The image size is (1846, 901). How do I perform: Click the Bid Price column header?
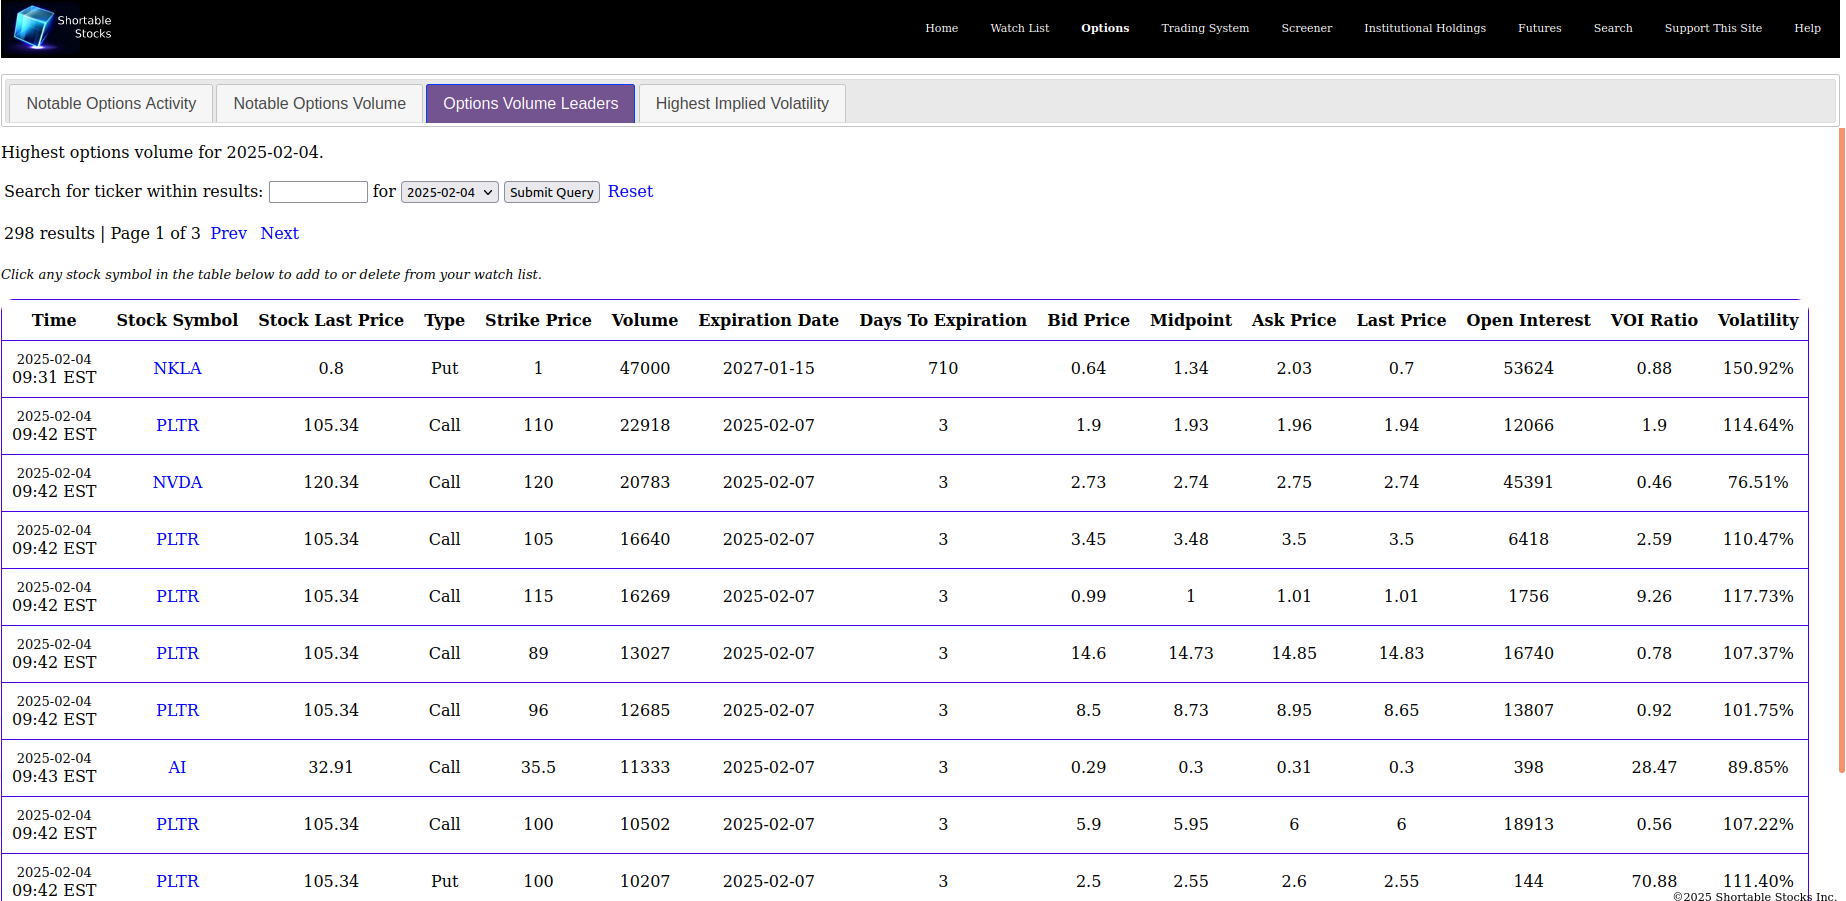coord(1088,320)
